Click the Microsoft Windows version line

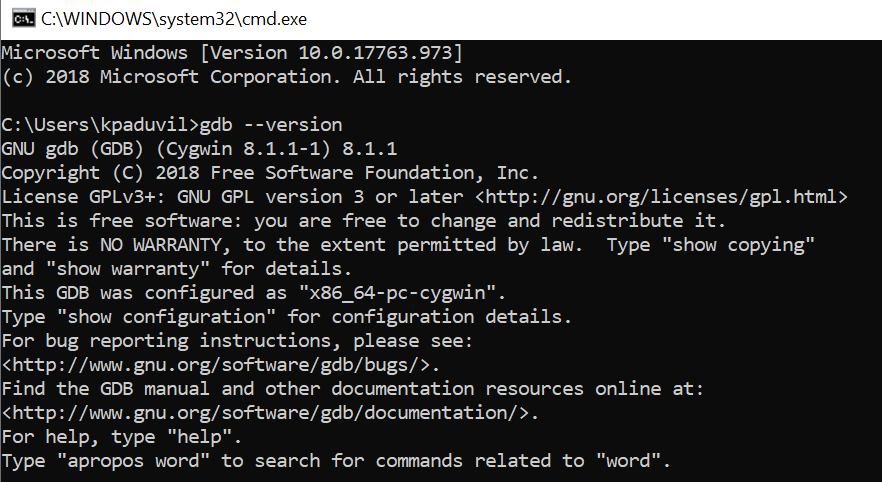pos(232,52)
